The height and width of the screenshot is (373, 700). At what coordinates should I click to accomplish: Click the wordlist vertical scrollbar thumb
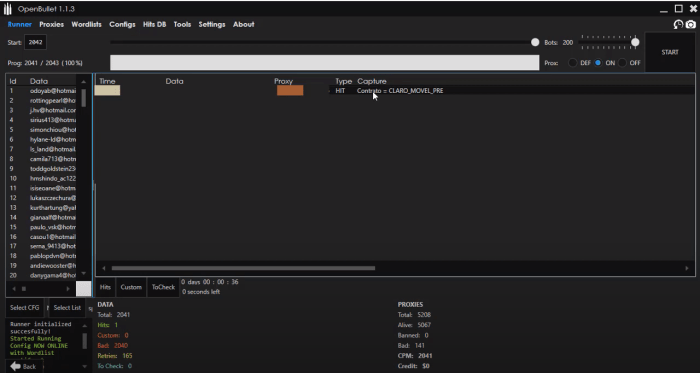click(83, 97)
